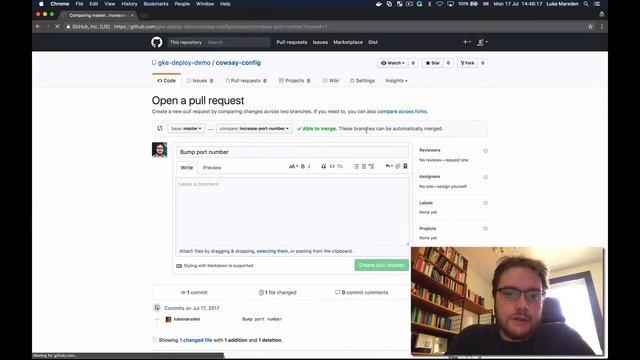The image size is (640, 360).
Task: Open Gist in the header nav
Action: (373, 42)
